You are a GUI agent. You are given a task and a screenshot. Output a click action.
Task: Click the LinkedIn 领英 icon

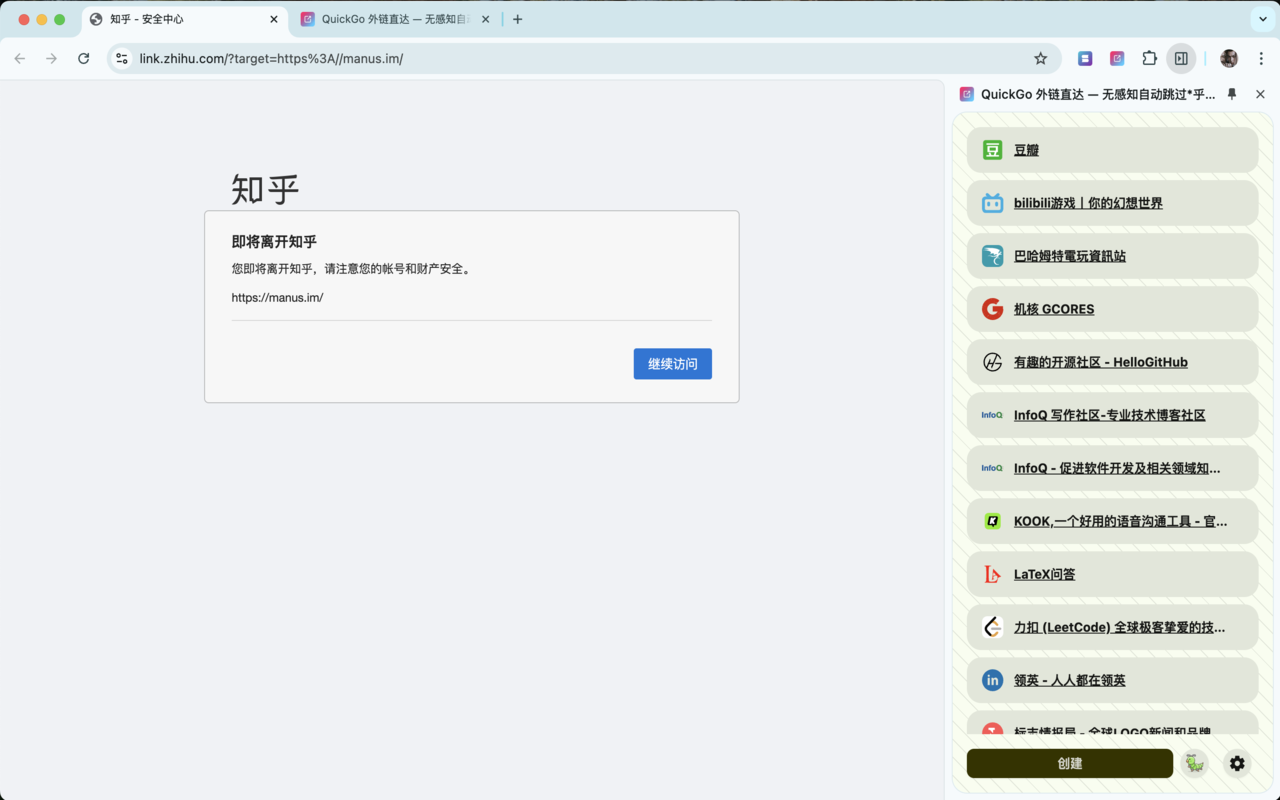(x=992, y=679)
